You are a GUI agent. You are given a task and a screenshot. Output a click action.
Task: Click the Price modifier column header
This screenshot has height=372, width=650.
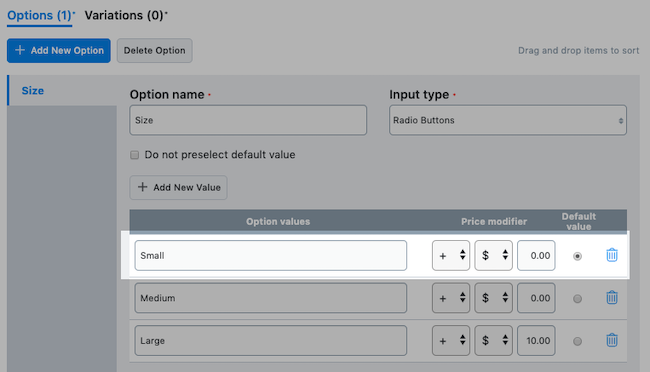coord(494,221)
